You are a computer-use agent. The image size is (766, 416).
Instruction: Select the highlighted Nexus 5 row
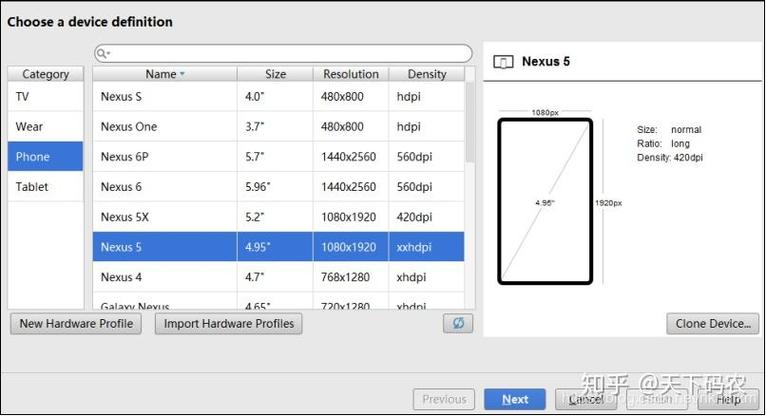(x=278, y=247)
